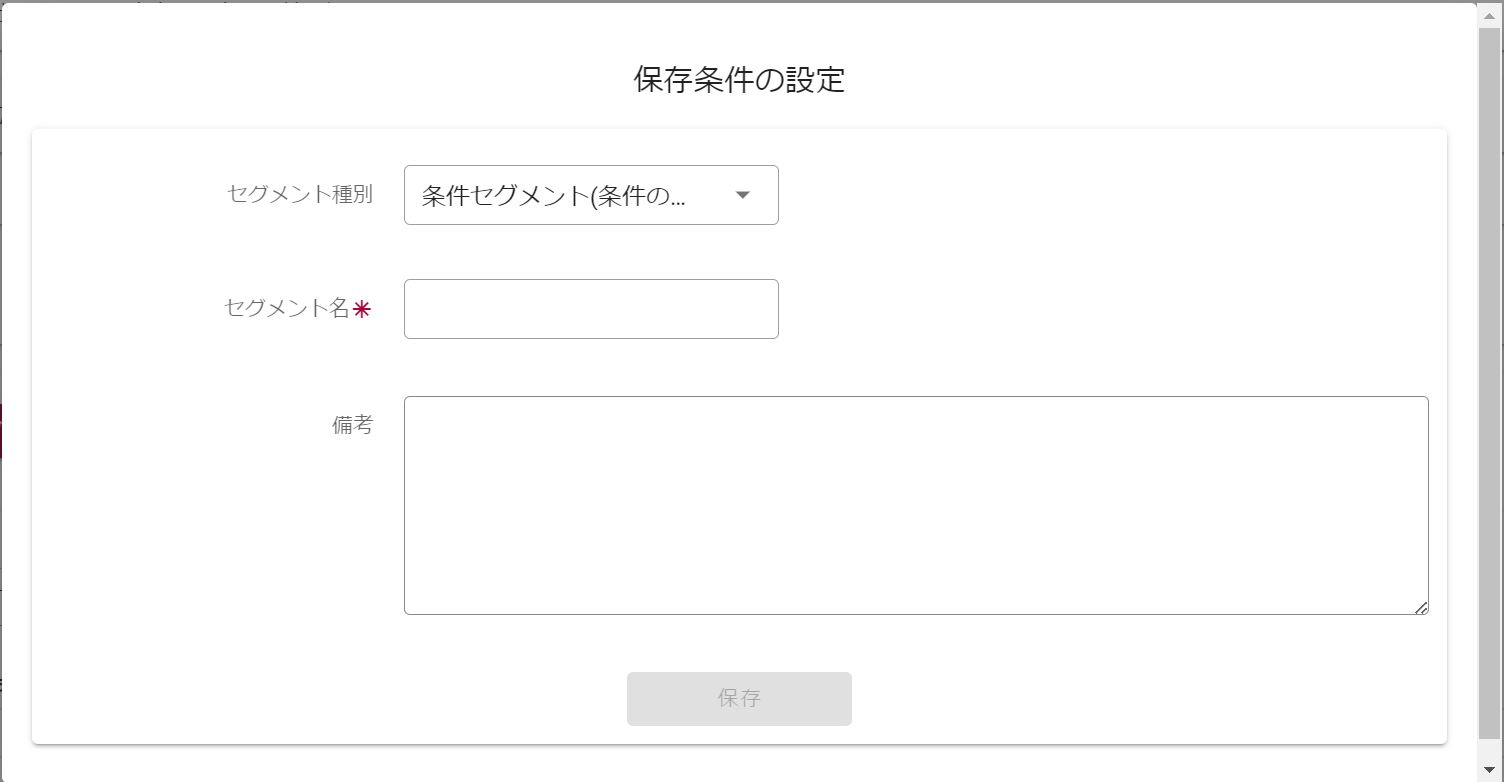This screenshot has height=782, width=1504.
Task: Grab the 備考 textarea resize handle
Action: (x=1421, y=608)
